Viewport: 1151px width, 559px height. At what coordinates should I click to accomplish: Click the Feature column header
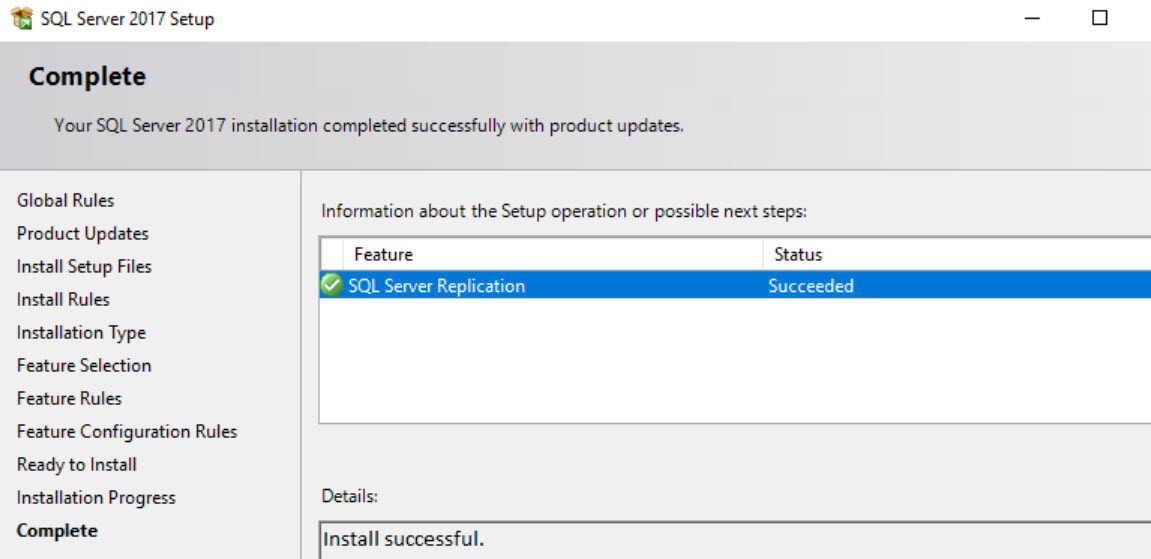point(553,255)
